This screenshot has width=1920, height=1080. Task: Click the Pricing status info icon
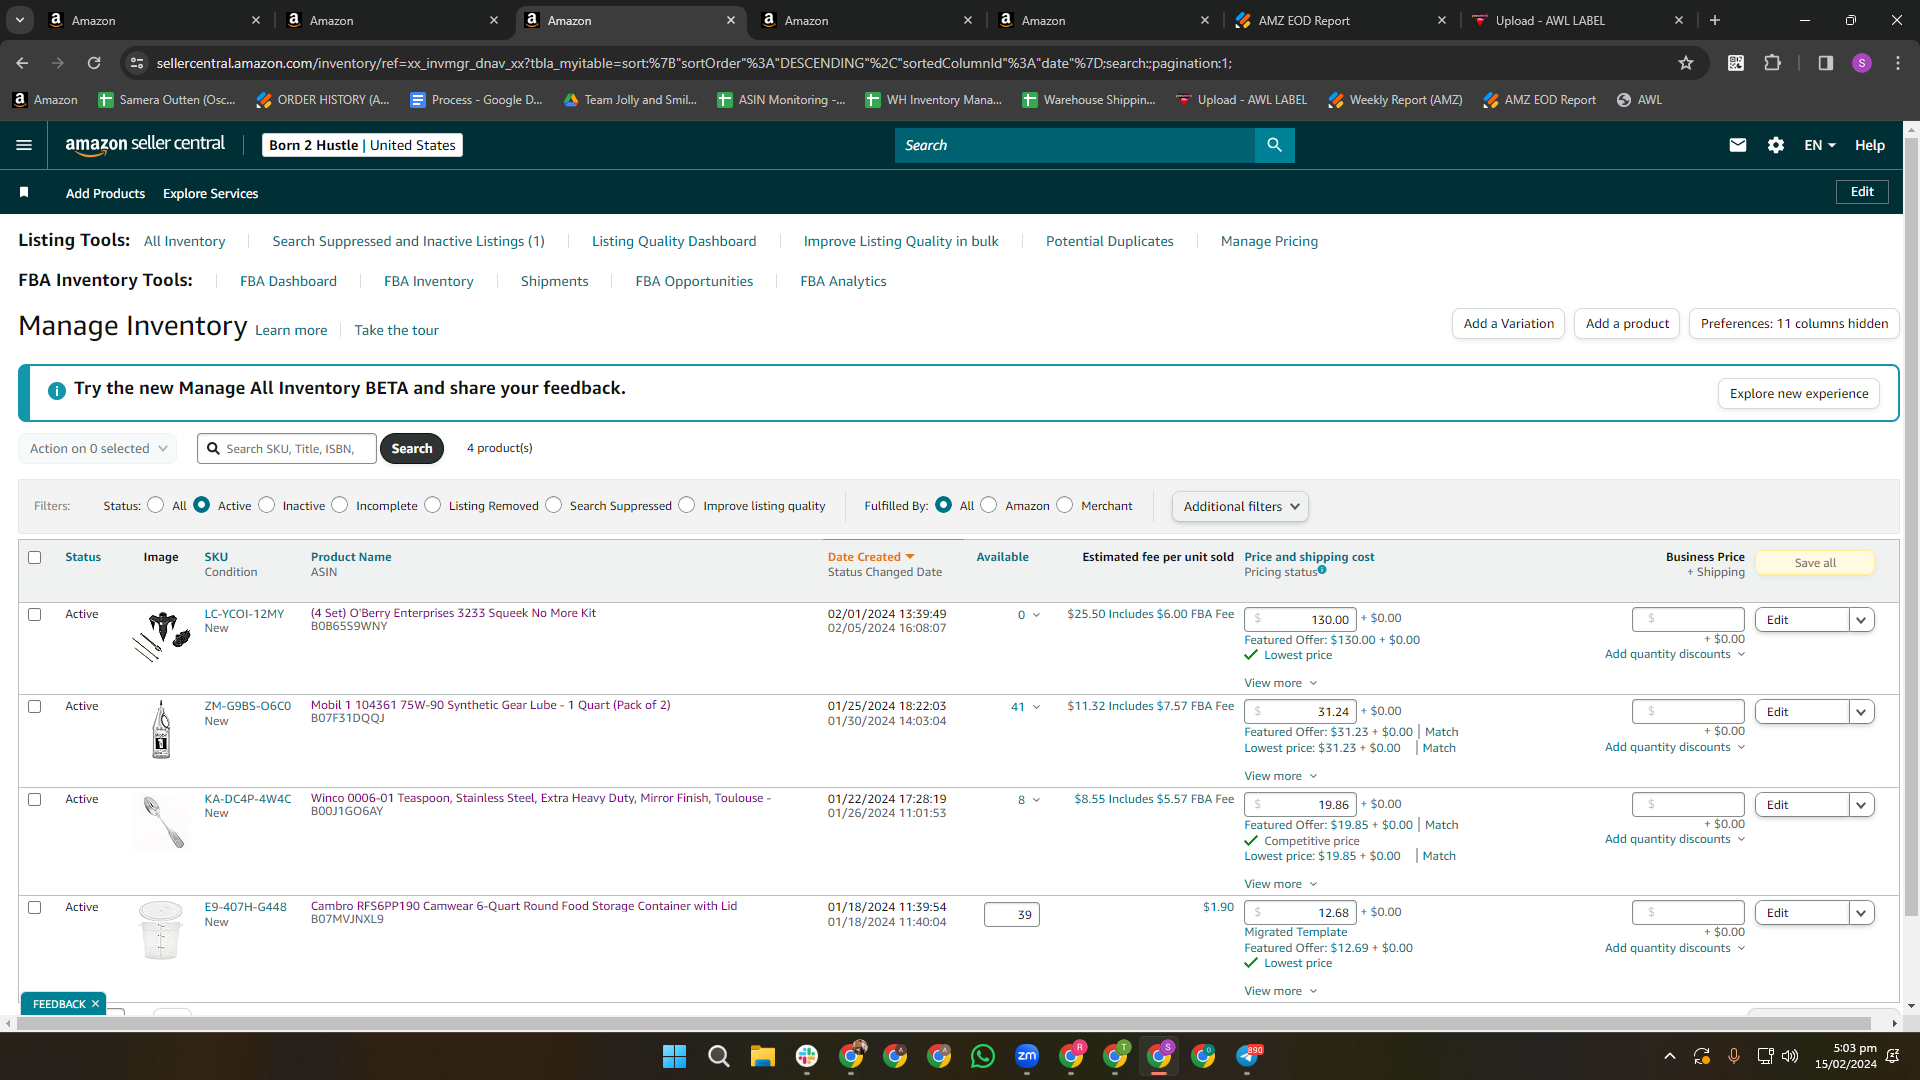point(1322,570)
